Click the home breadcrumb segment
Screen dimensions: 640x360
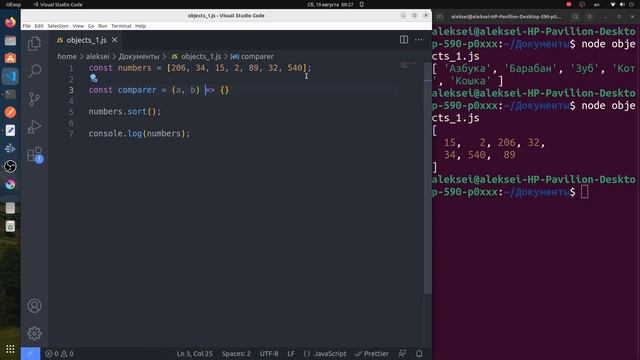click(67, 56)
